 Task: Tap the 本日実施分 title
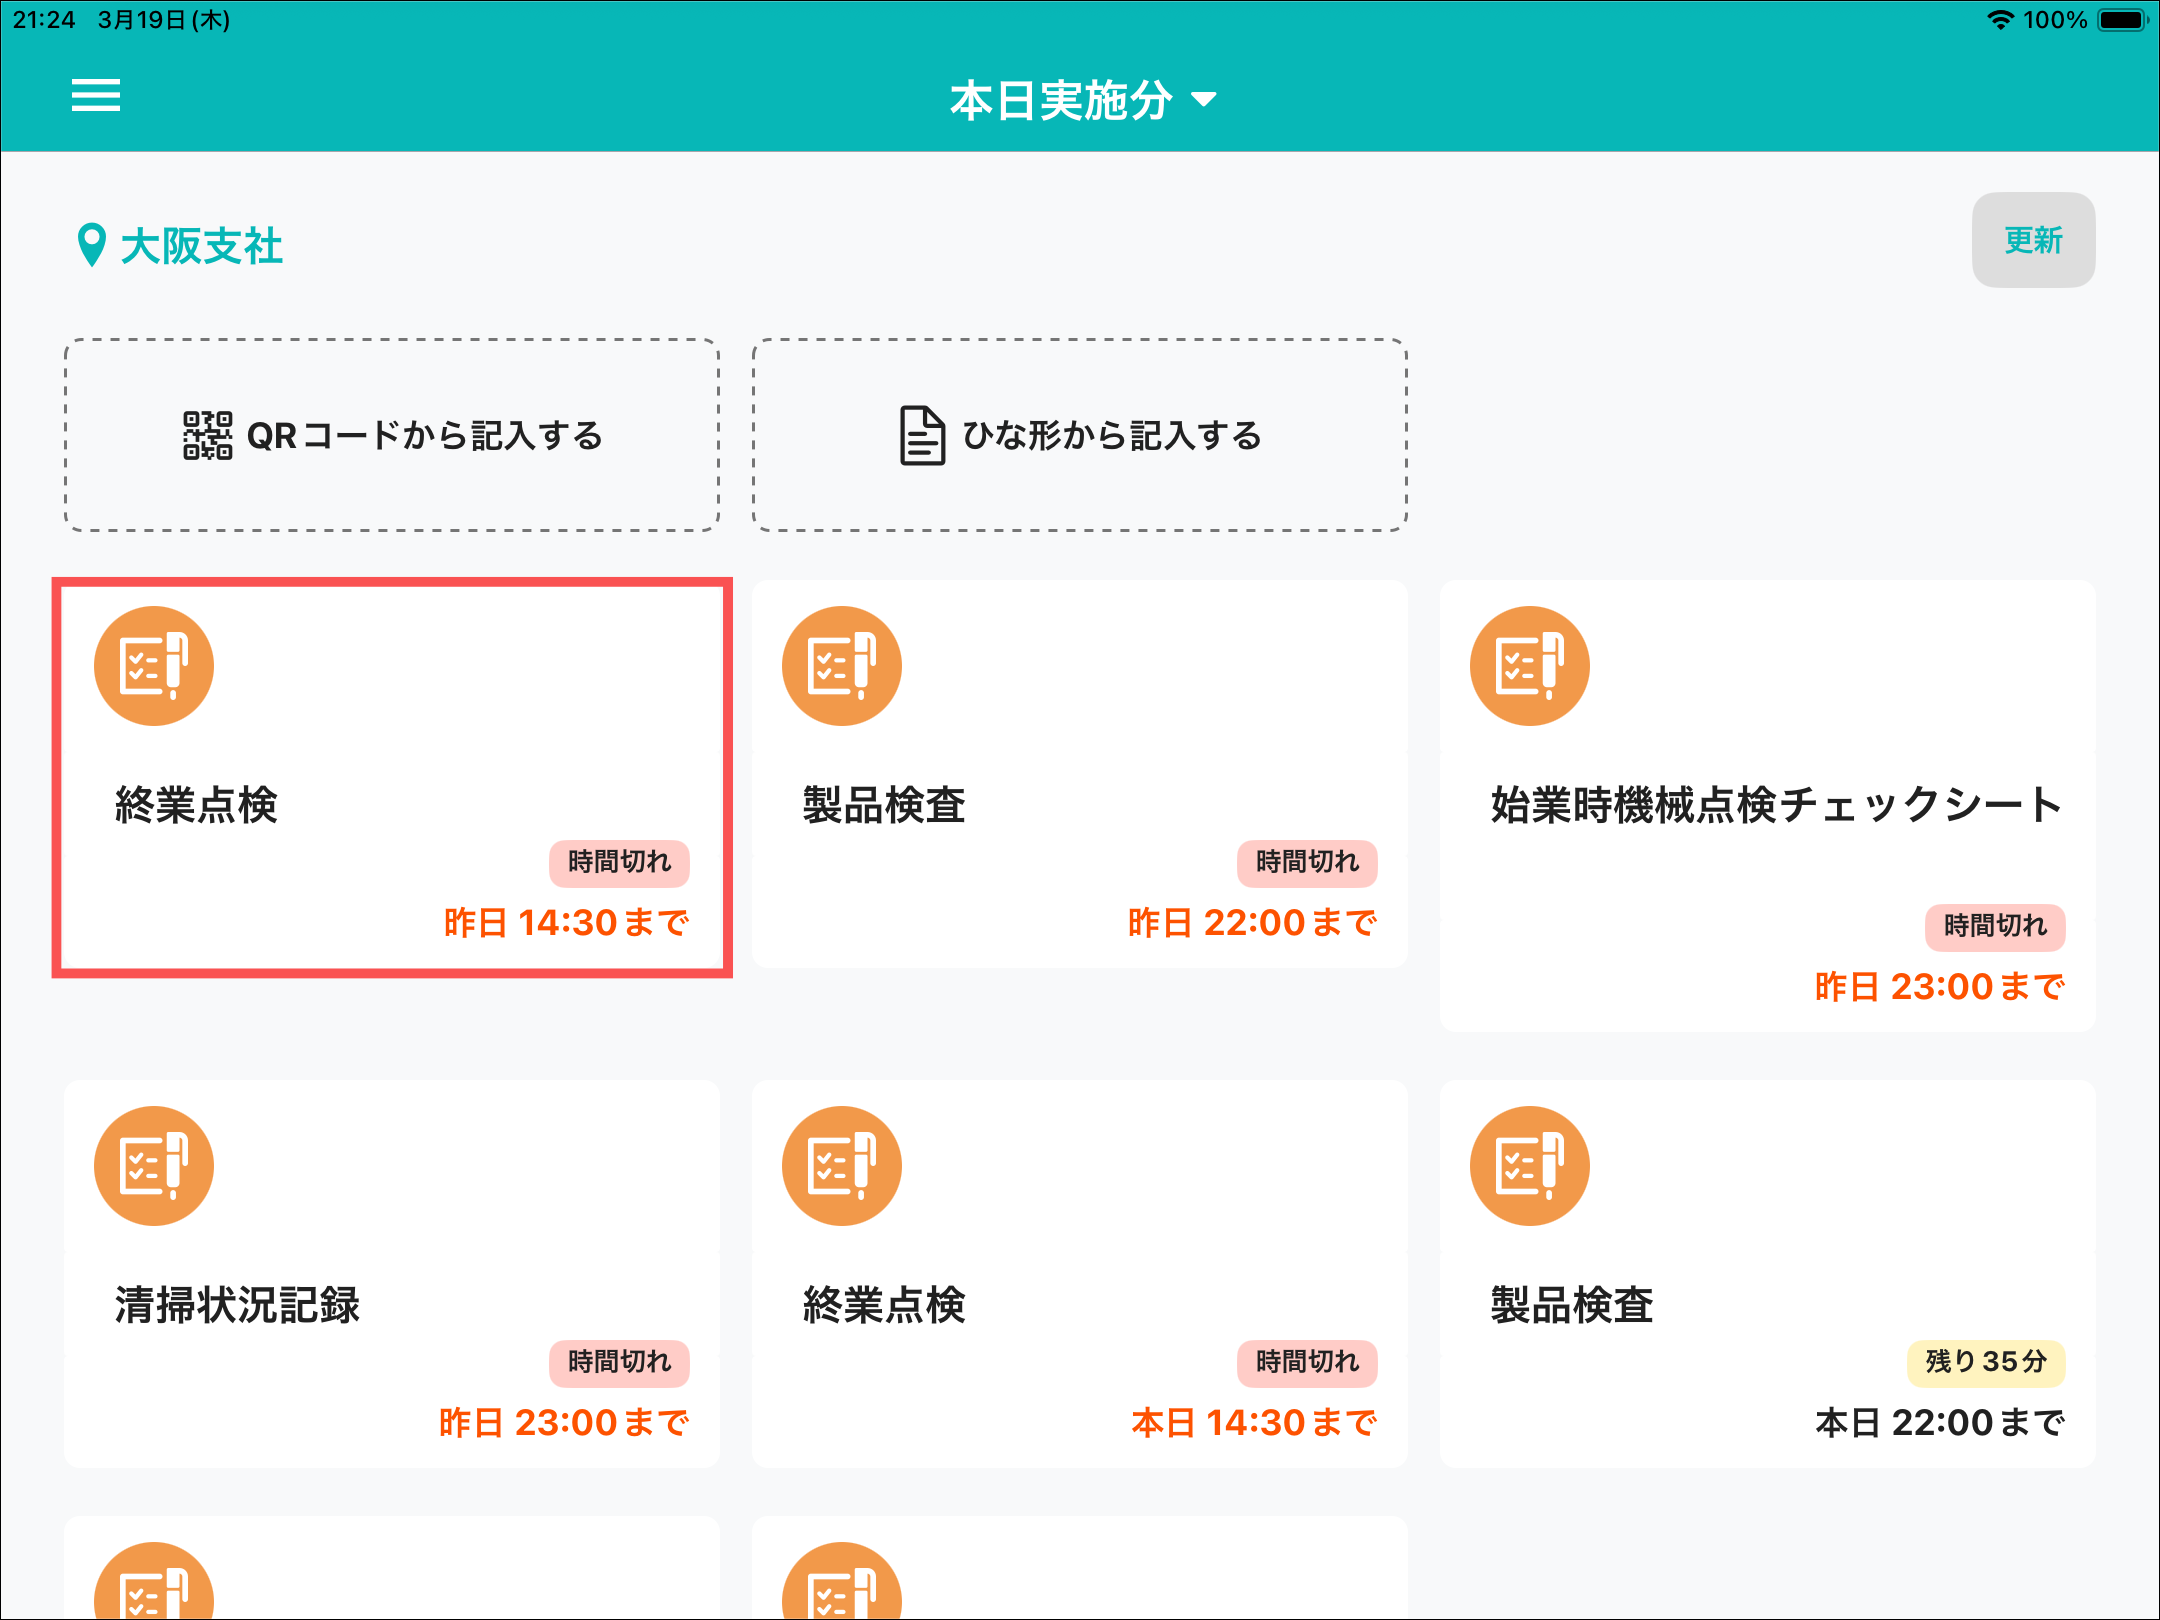coord(1060,100)
